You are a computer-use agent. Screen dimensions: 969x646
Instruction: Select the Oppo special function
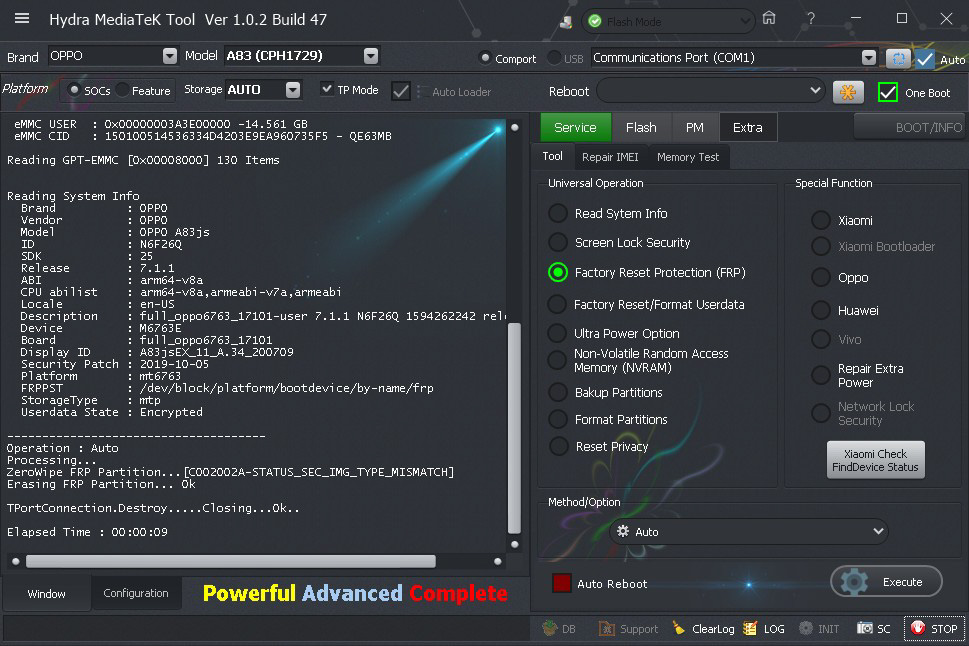coord(821,278)
